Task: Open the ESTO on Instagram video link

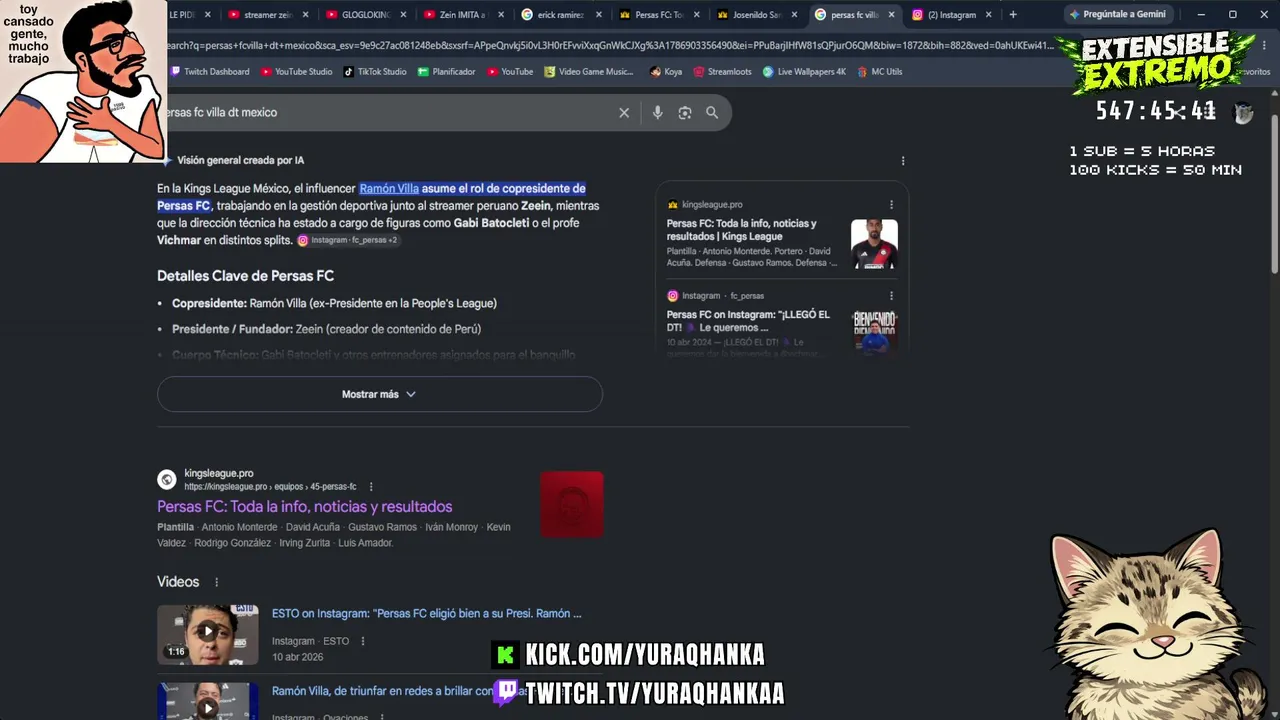Action: 427,614
